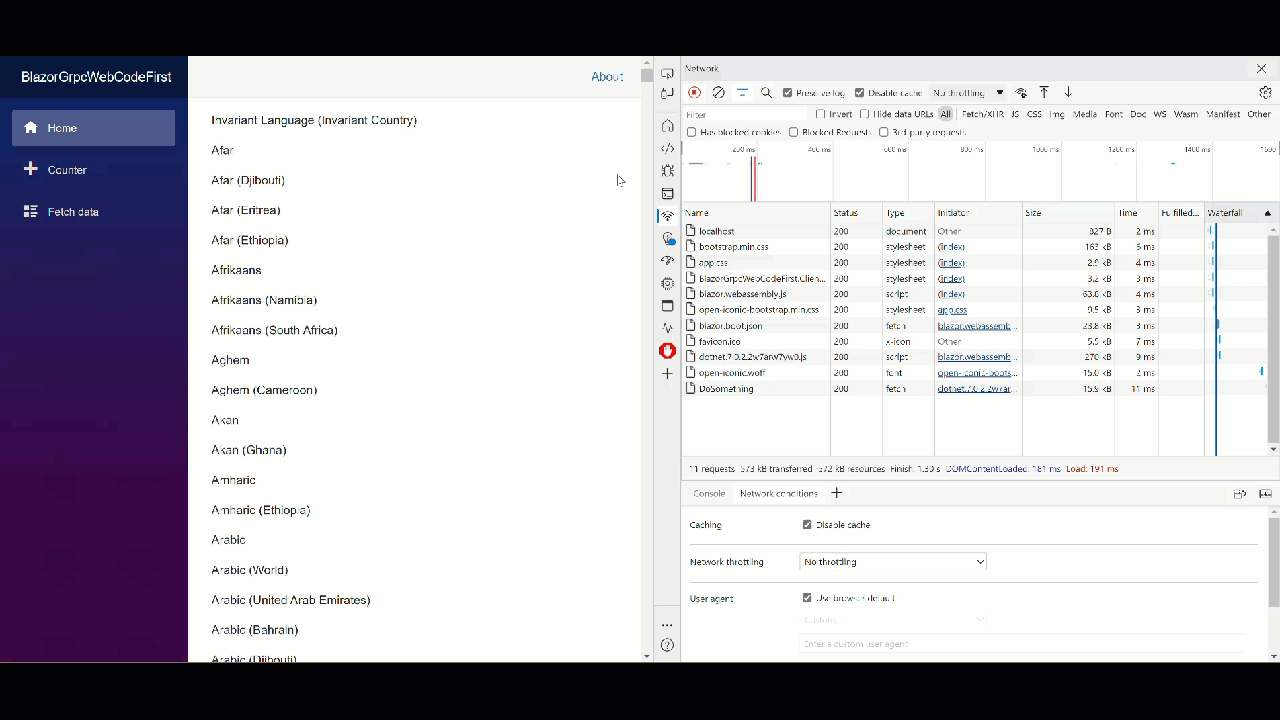Viewport: 1280px width, 720px height.
Task: Check 3rd-party requests
Action: [883, 132]
